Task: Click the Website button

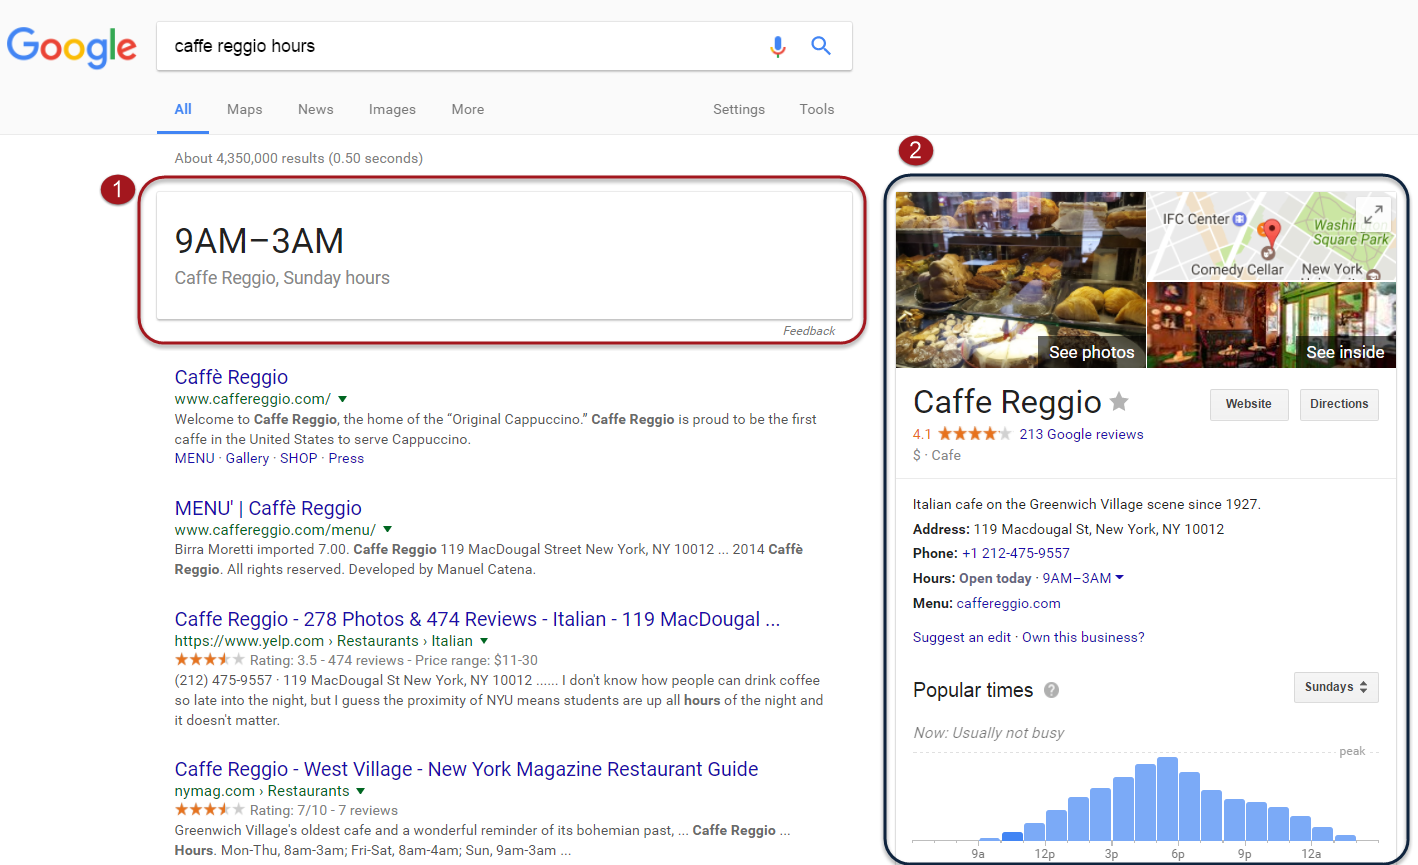Action: click(x=1248, y=404)
